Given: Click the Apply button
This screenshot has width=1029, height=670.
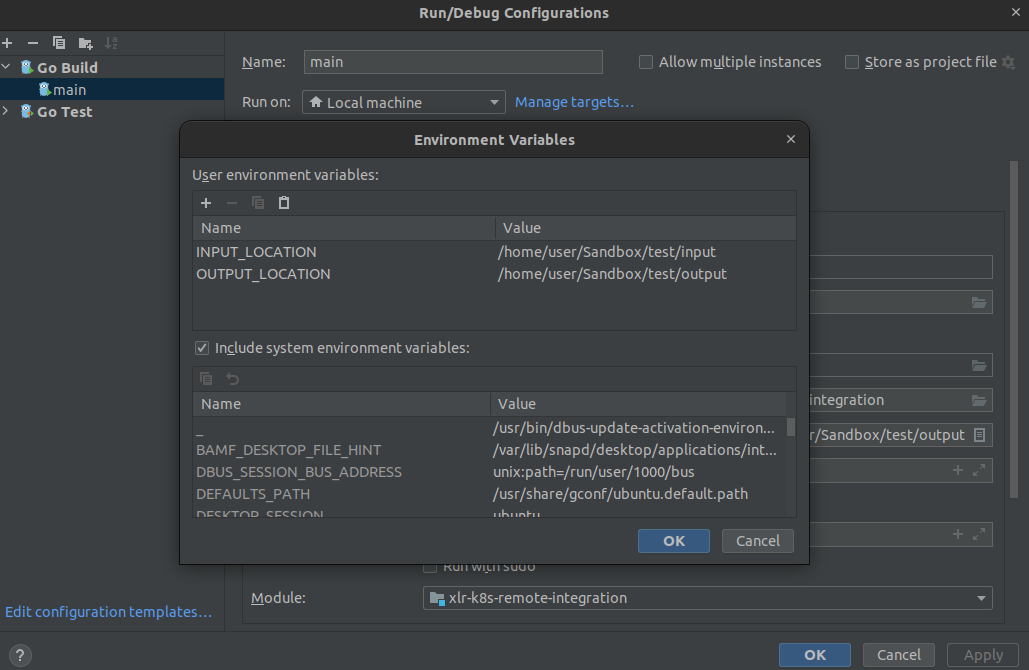Looking at the screenshot, I should pyautogui.click(x=982, y=655).
